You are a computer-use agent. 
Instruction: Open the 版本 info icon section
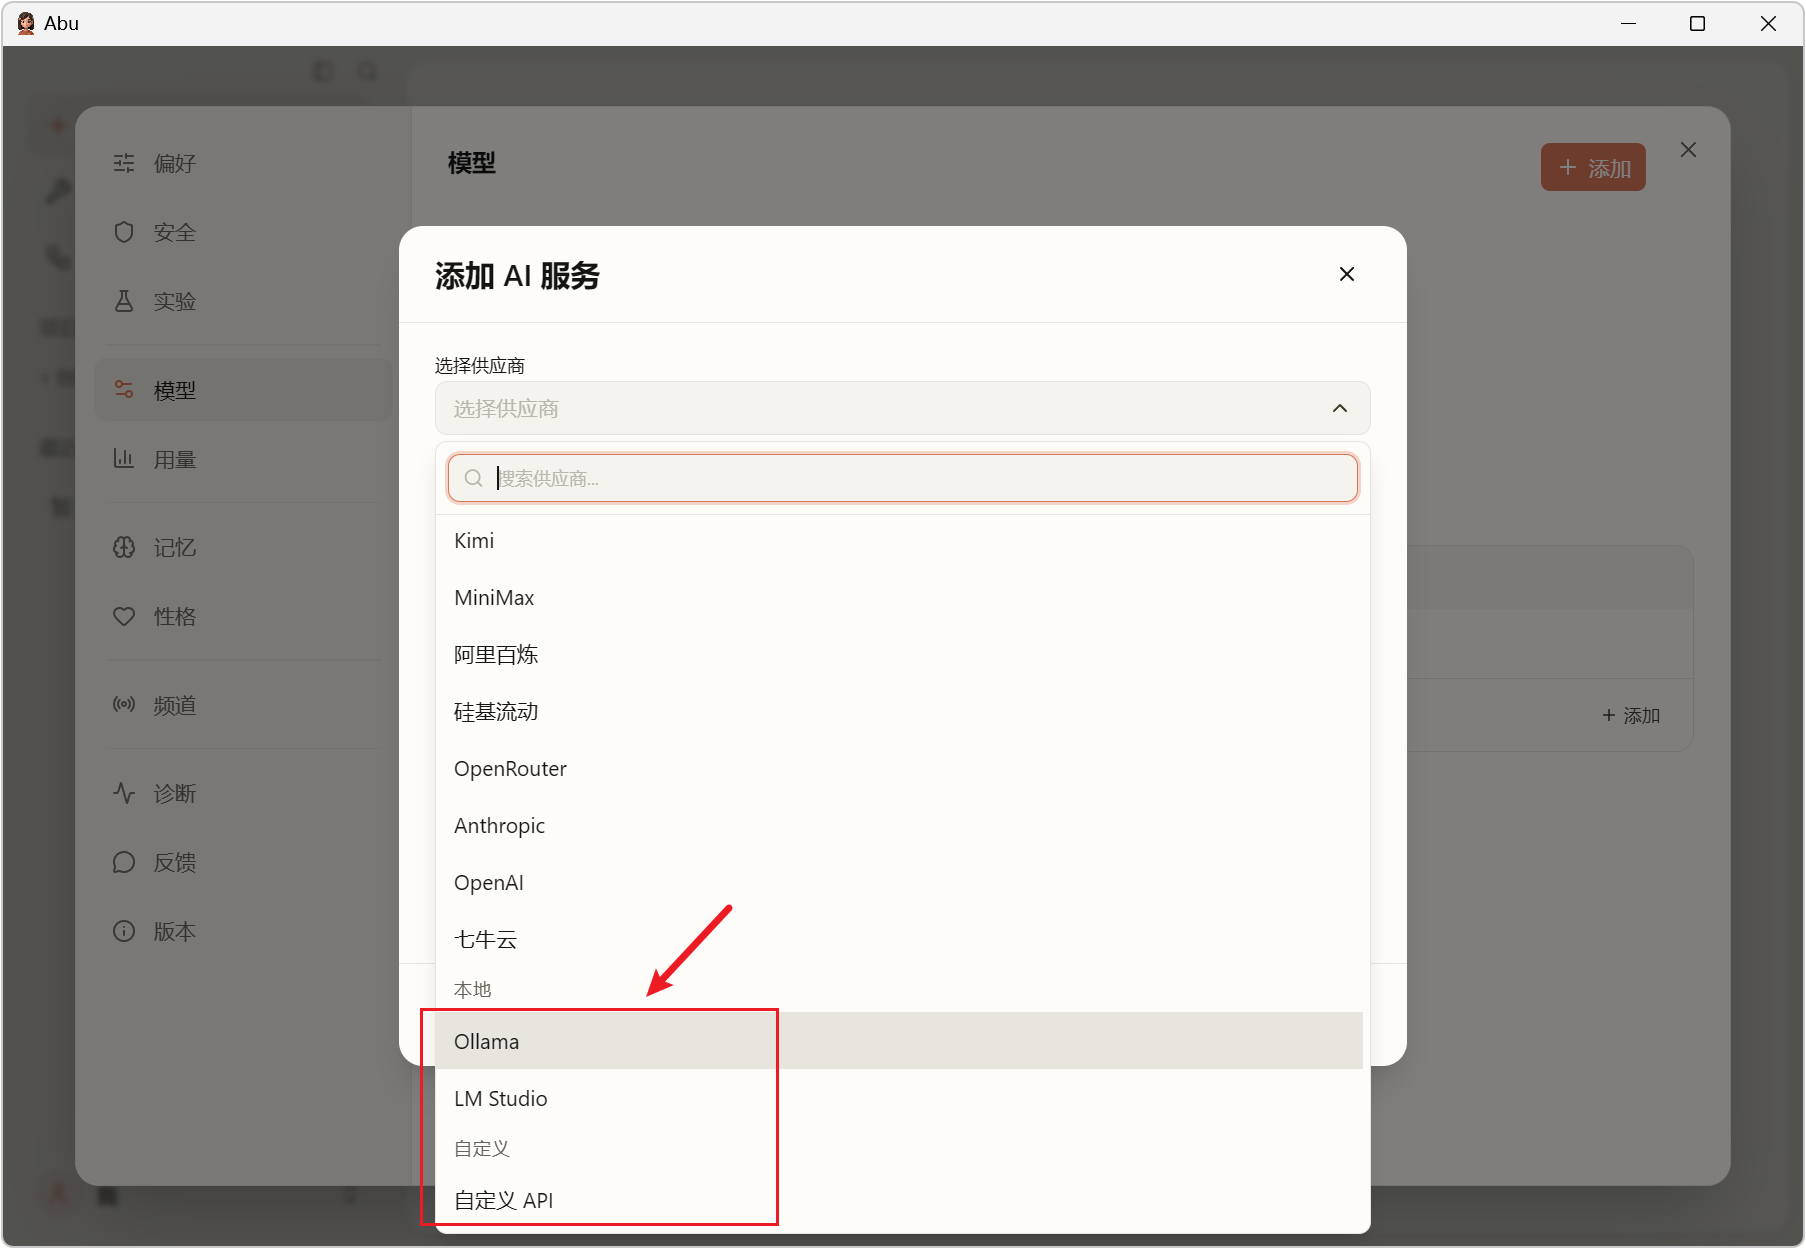(124, 931)
